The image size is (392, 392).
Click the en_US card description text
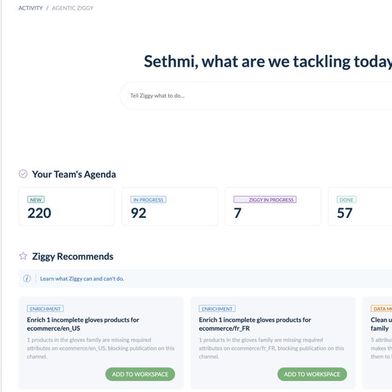pos(101,348)
